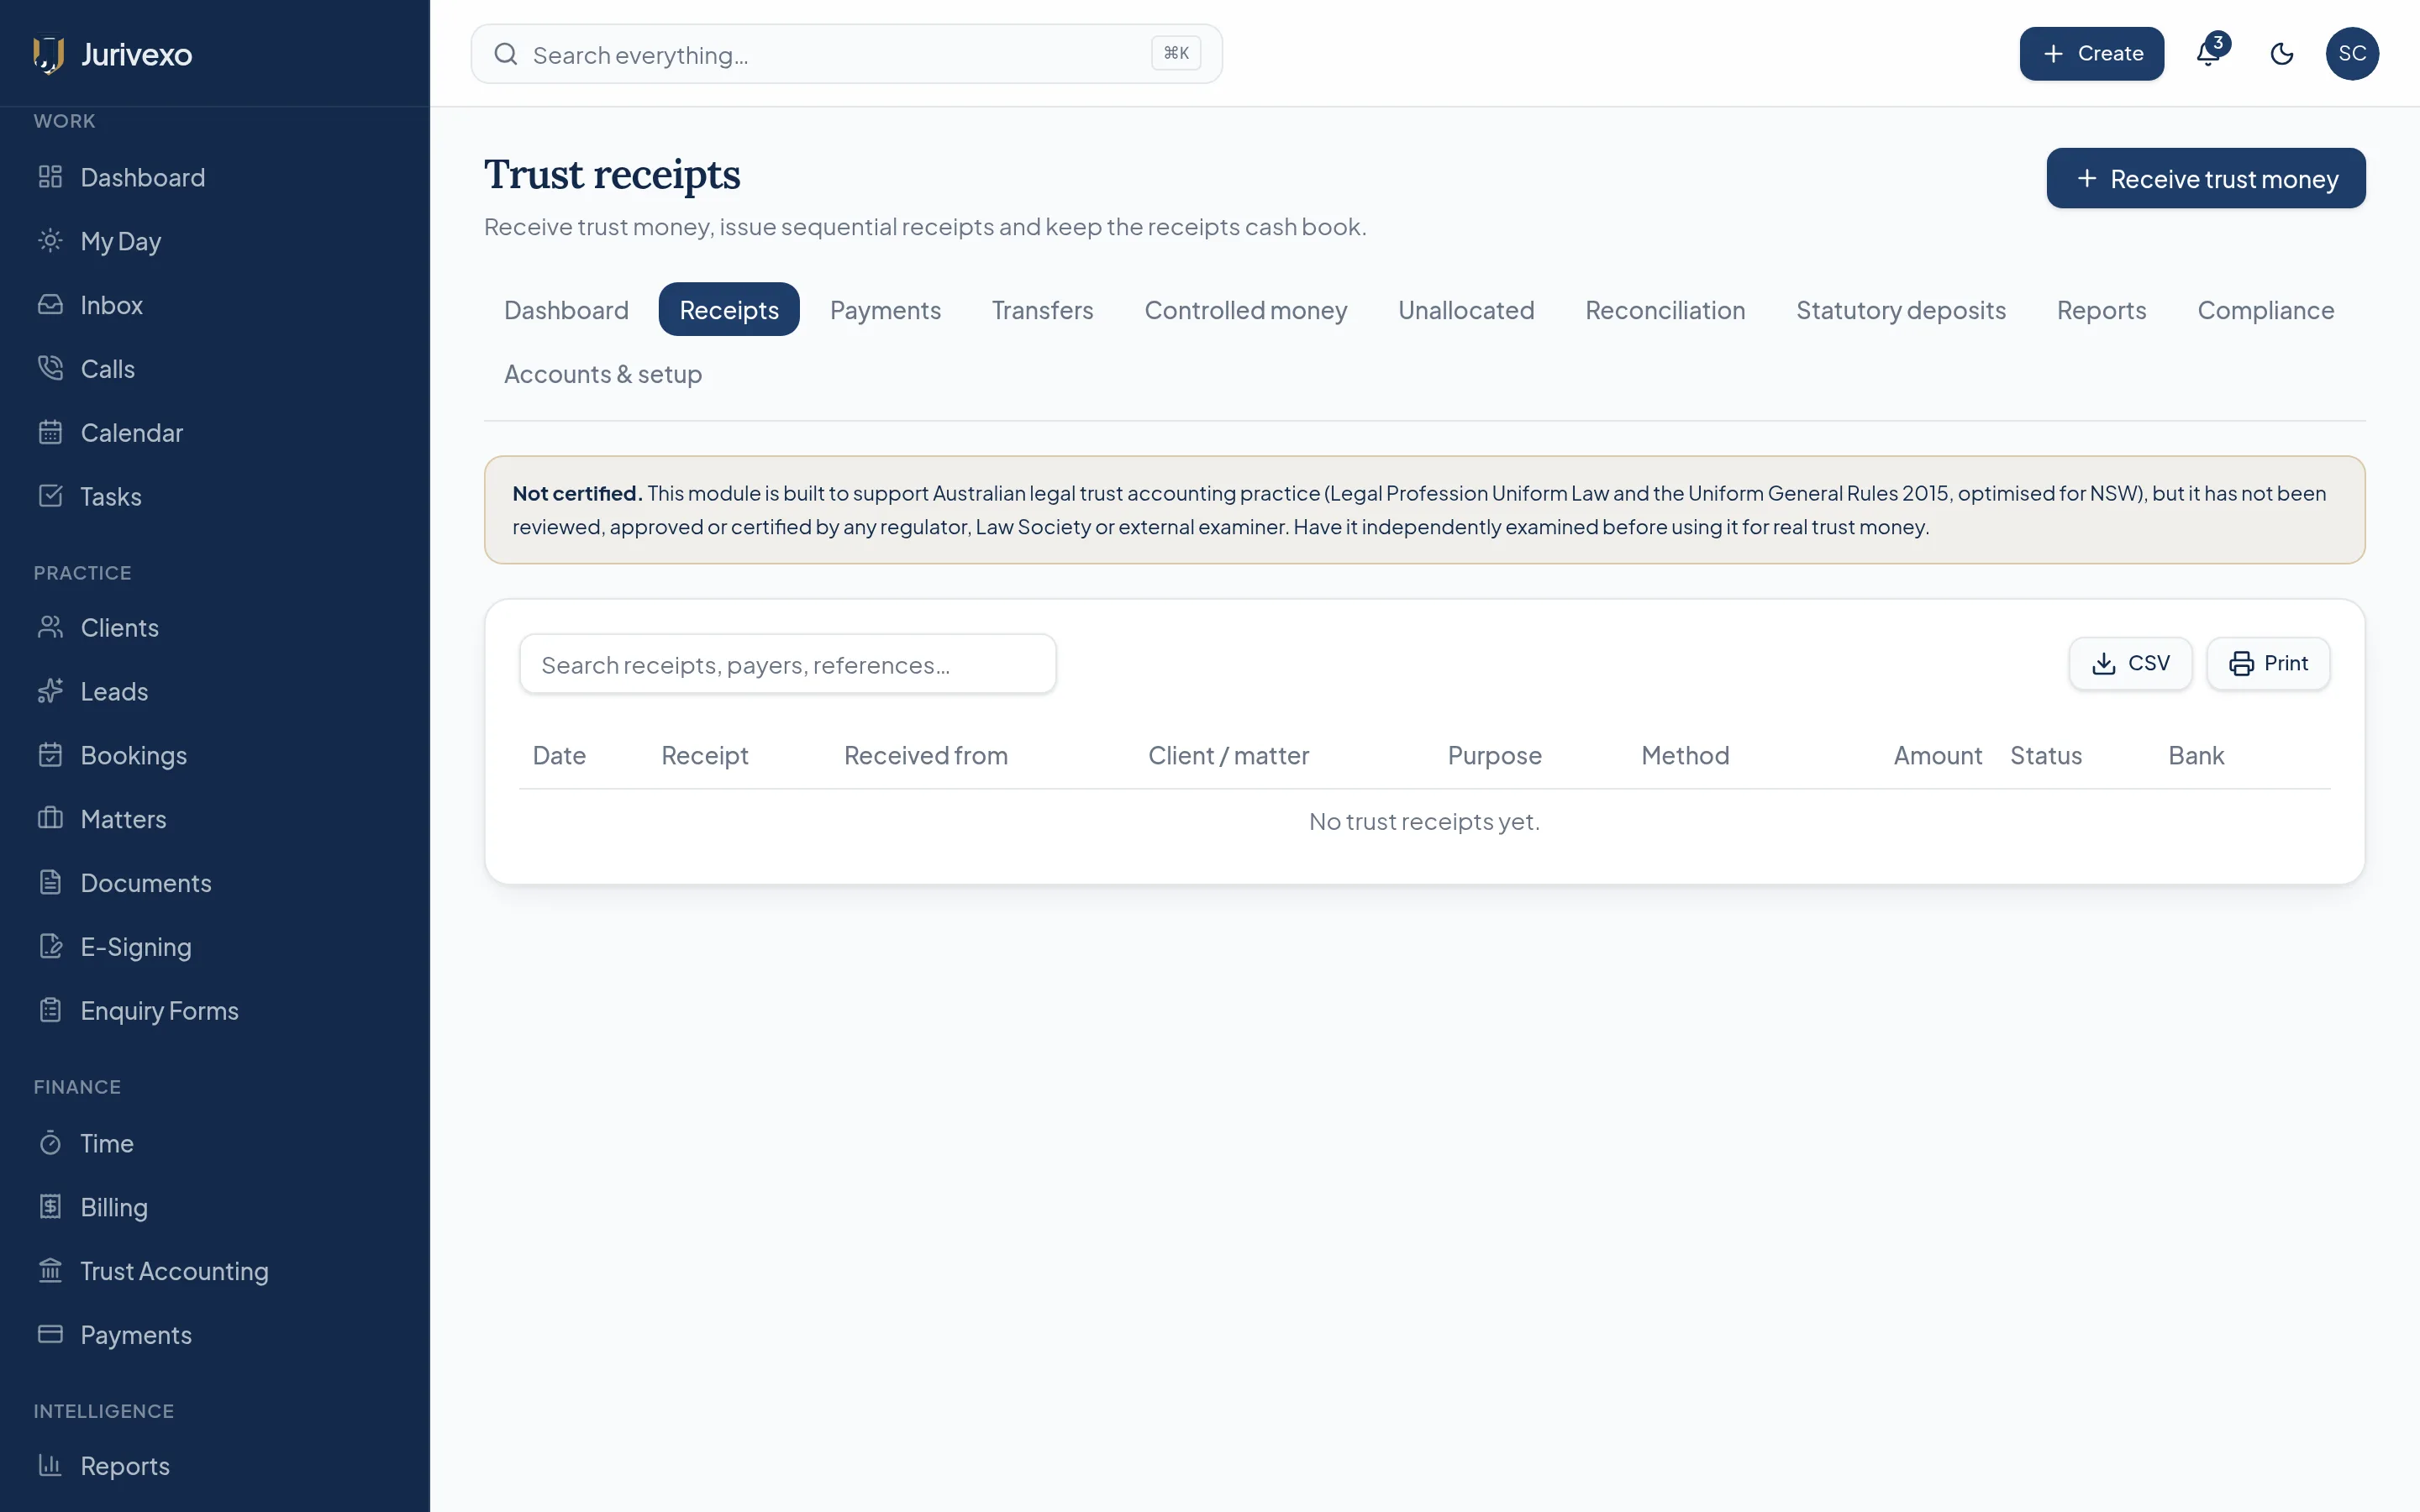The height and width of the screenshot is (1512, 2420).
Task: Click the Method column header
Action: click(1685, 755)
